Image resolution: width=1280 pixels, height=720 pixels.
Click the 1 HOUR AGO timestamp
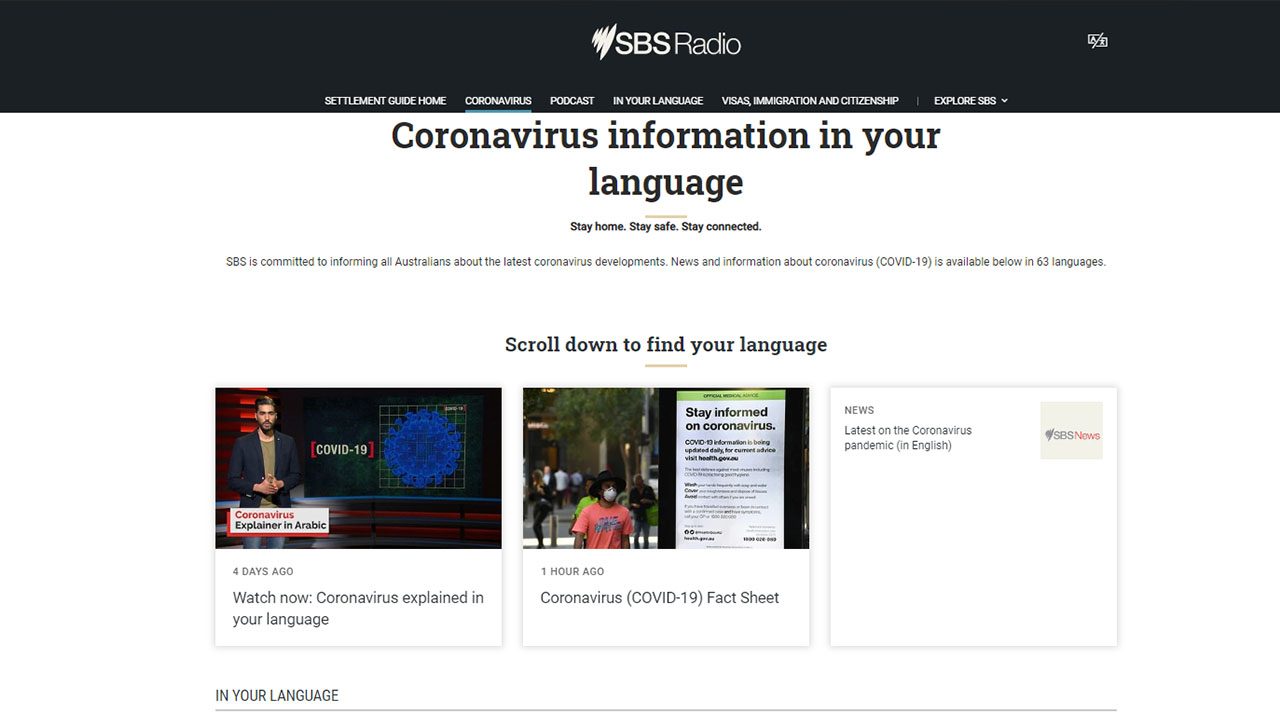tap(572, 572)
